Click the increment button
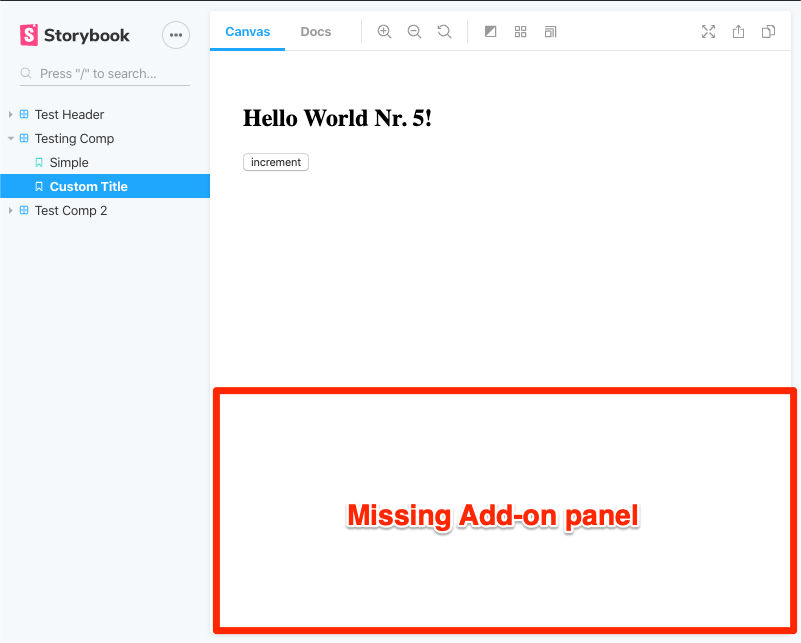Image resolution: width=801 pixels, height=643 pixels. [275, 161]
